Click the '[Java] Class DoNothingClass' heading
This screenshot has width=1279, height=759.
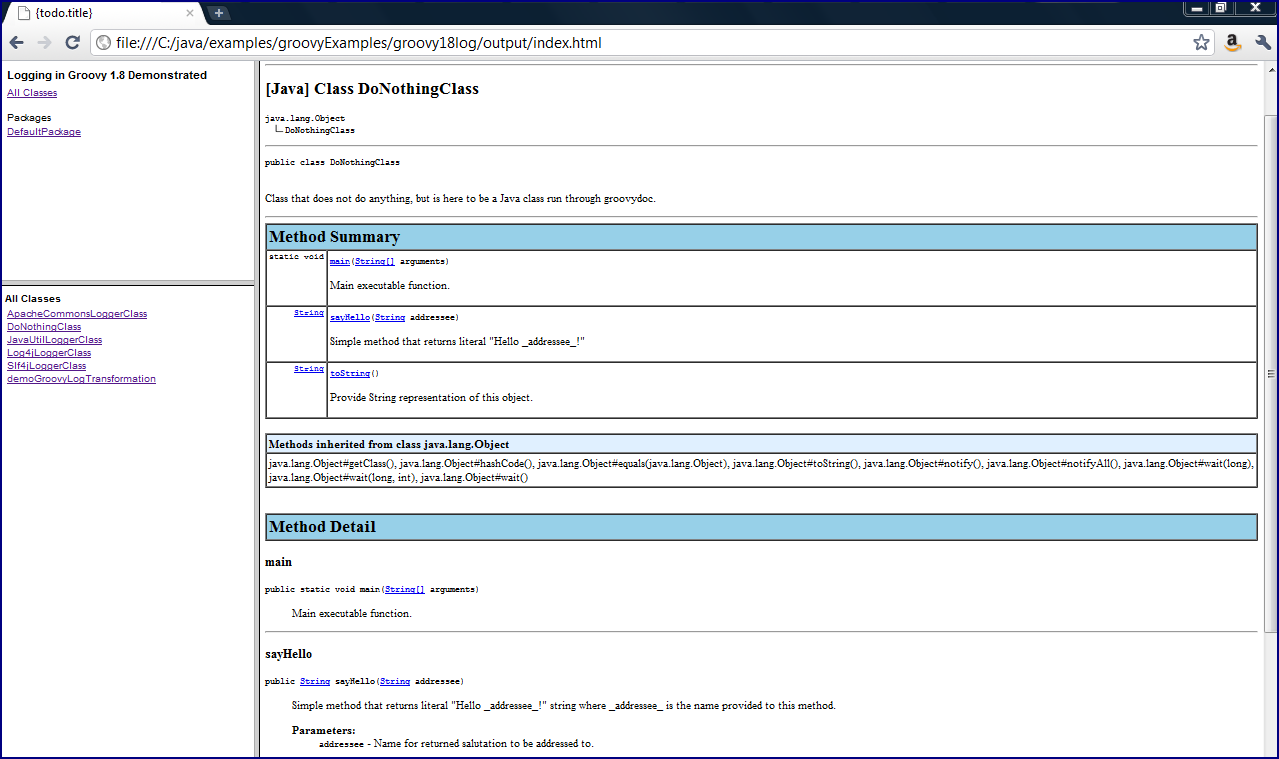[372, 89]
